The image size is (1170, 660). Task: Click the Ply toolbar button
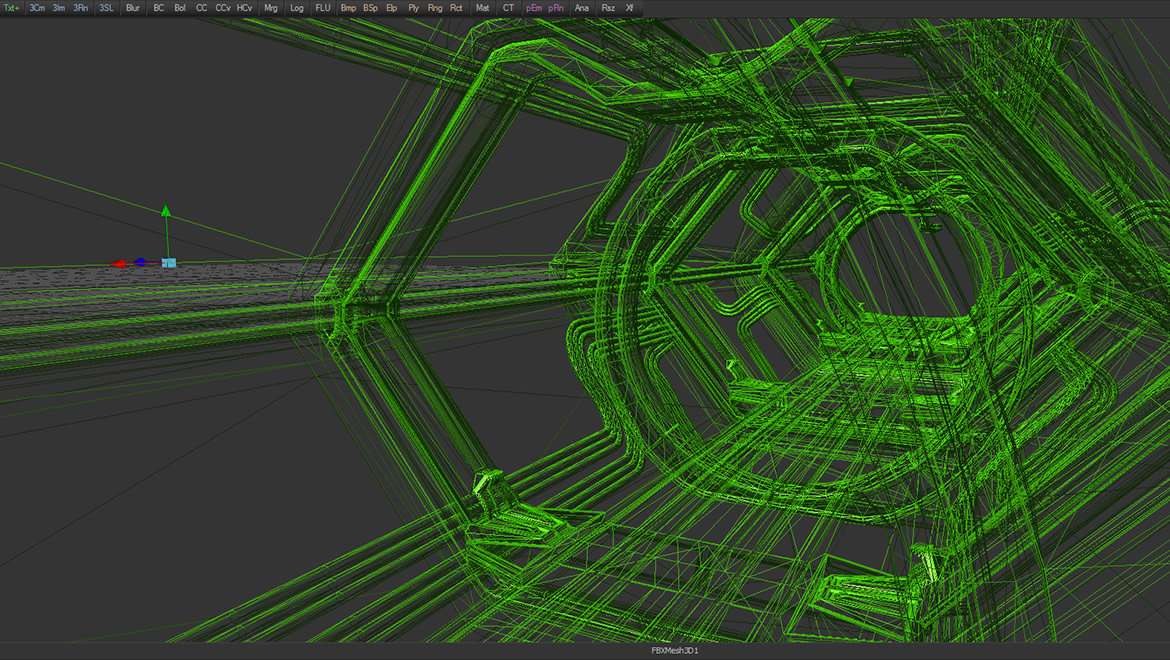(413, 8)
